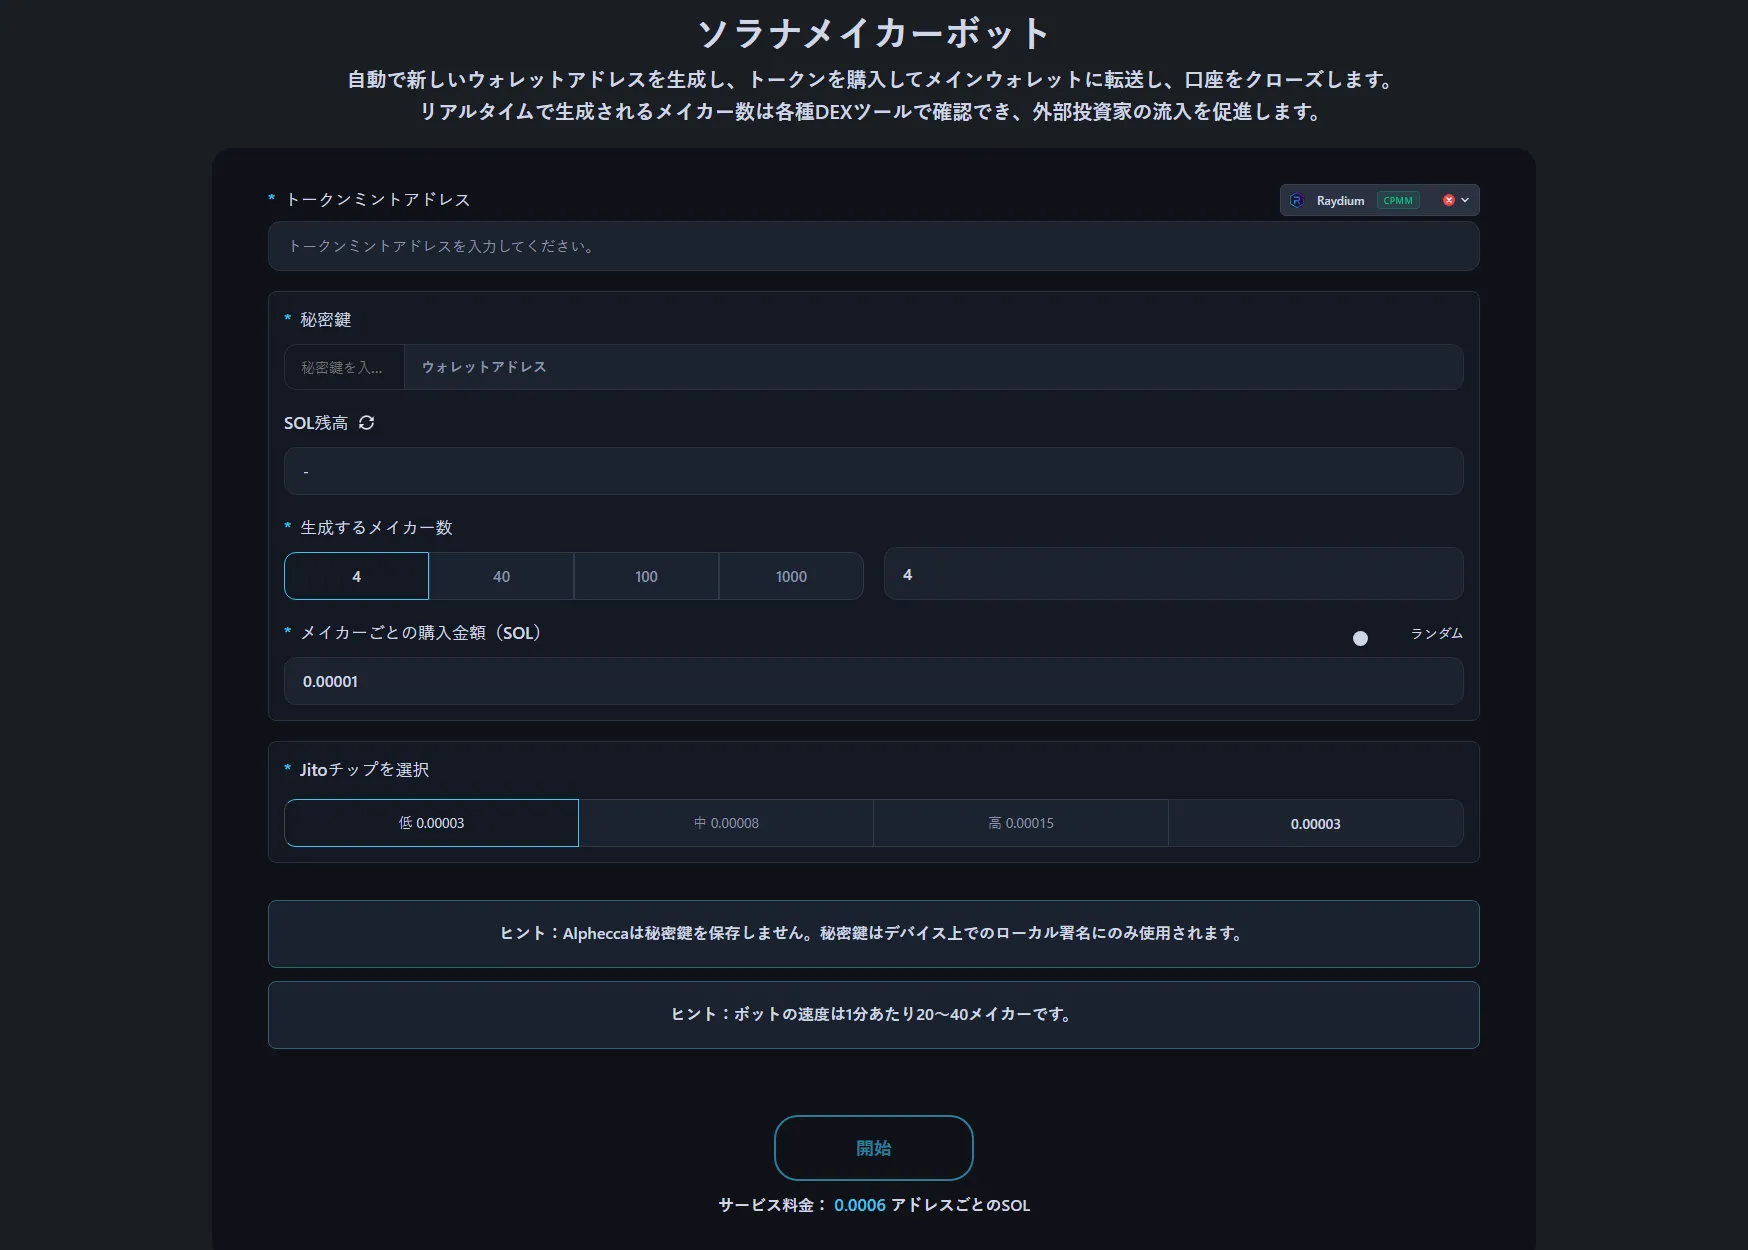Viewport: 1748px width, 1250px height.
Task: Click the custom Jito tip amount field
Action: coord(1315,823)
